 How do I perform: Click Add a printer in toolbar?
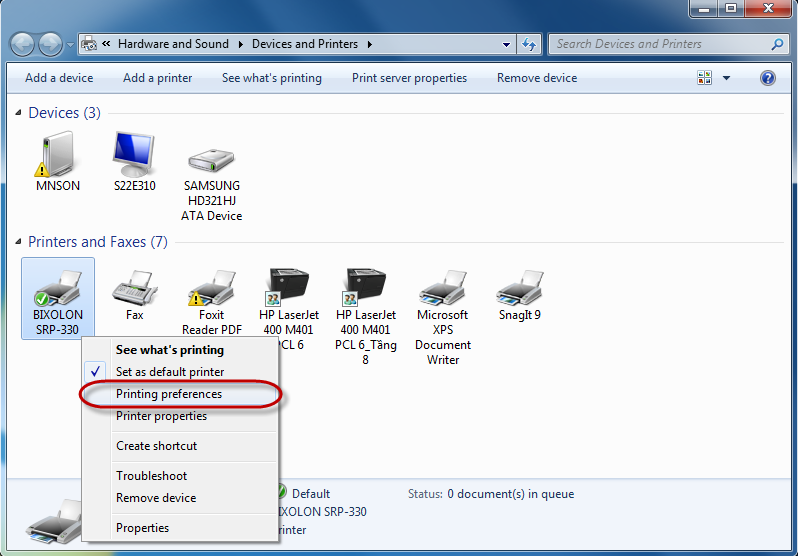point(157,78)
